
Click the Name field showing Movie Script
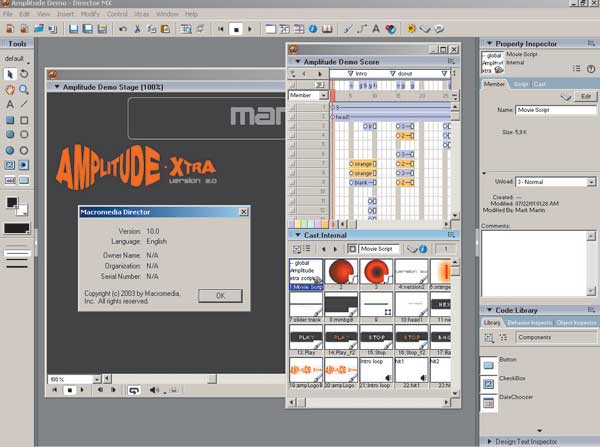(556, 110)
